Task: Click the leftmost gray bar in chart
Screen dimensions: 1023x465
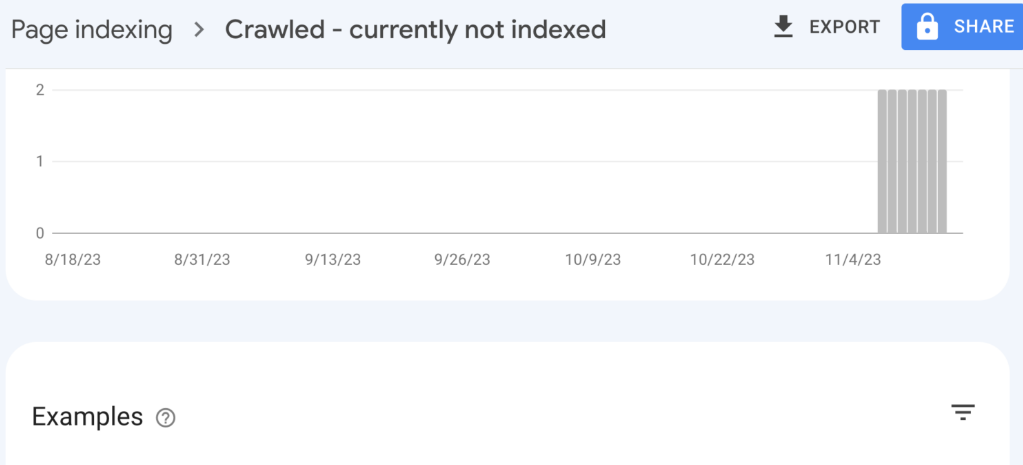Action: coord(882,161)
